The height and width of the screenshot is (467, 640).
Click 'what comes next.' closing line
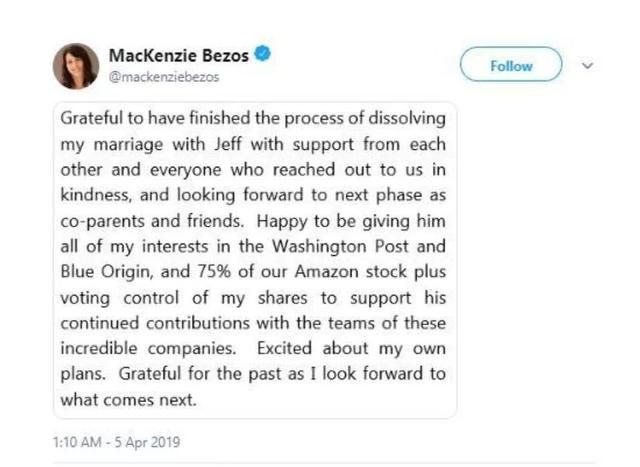[x=129, y=400]
